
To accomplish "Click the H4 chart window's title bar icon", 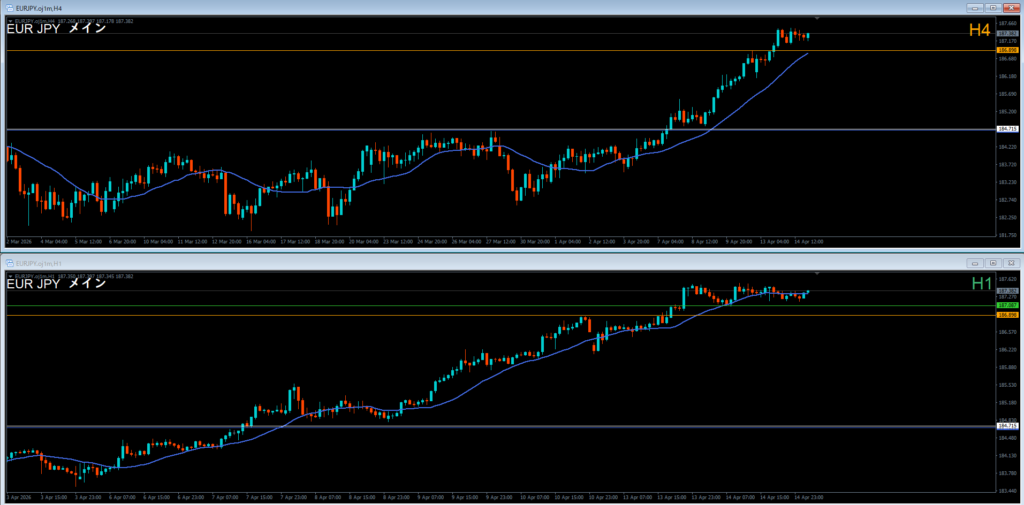I will tap(9, 7).
